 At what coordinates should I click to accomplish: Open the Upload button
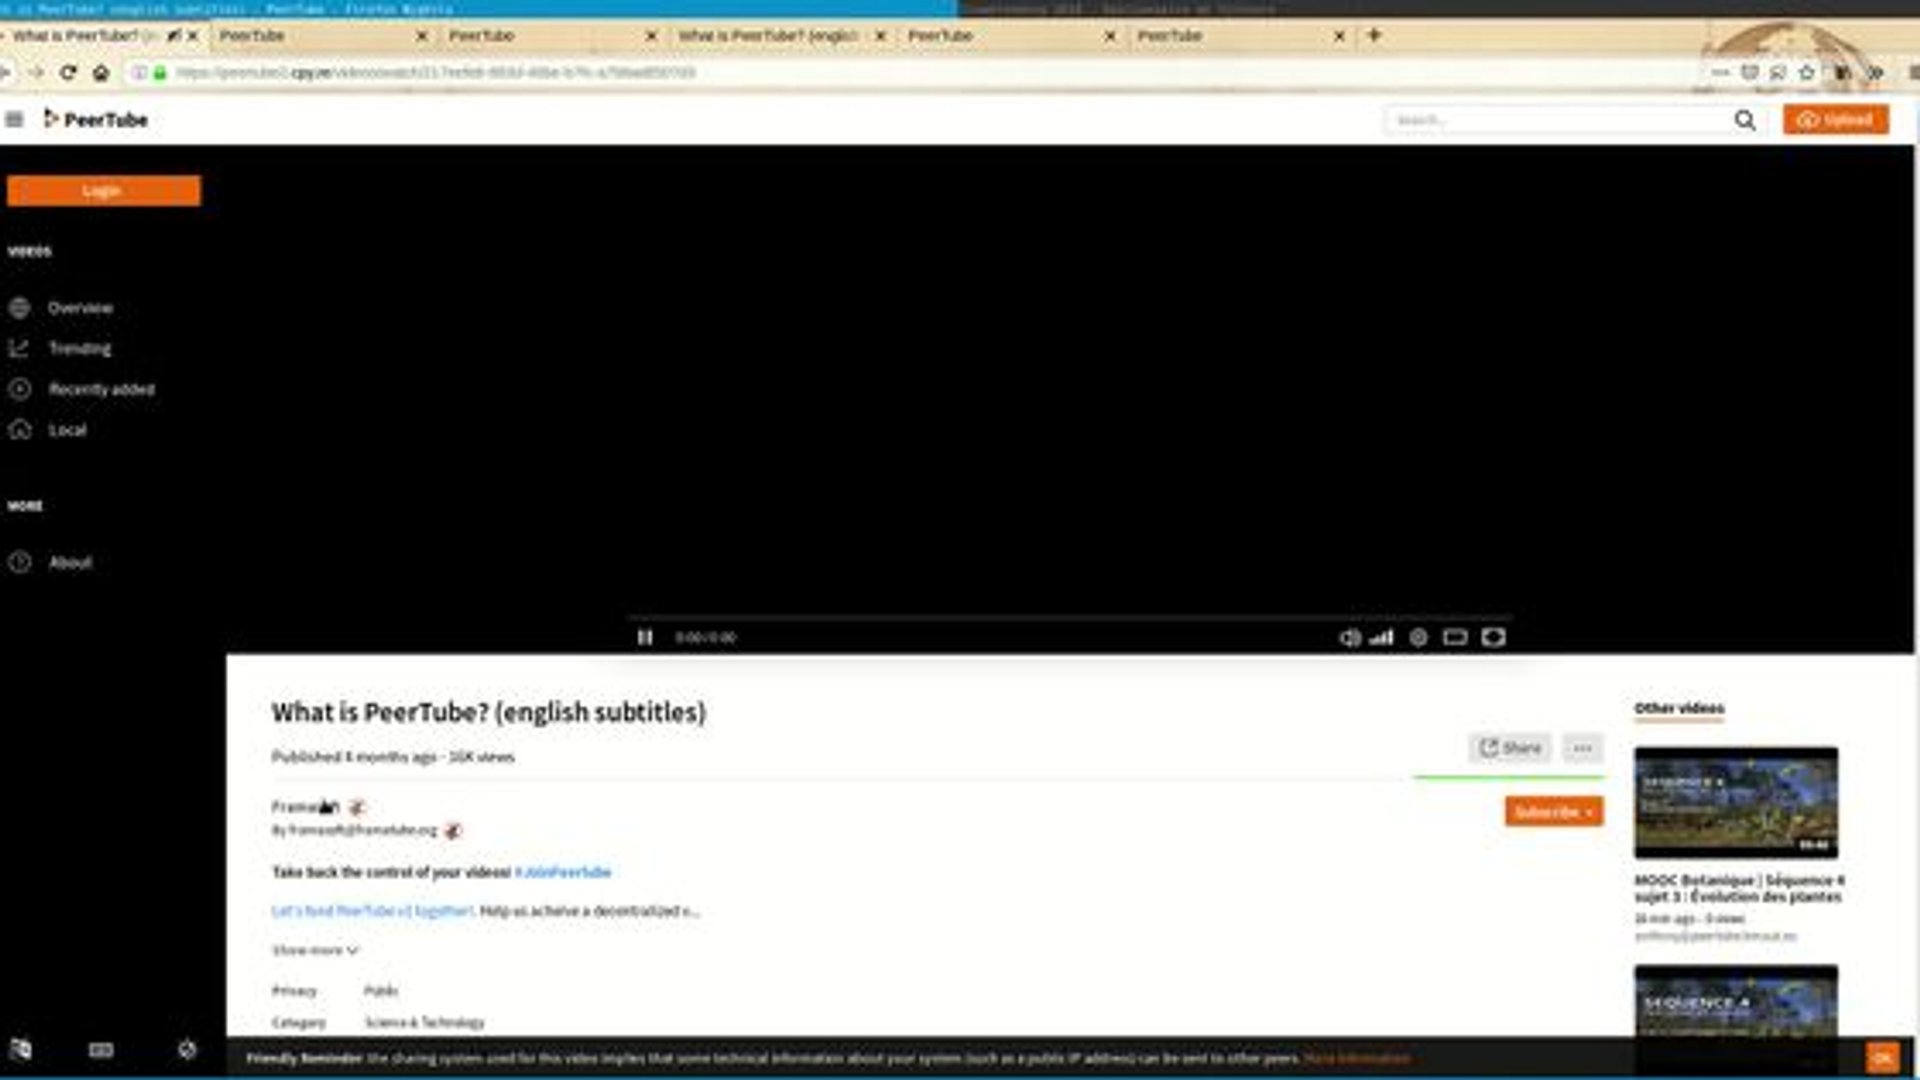(x=1836, y=120)
